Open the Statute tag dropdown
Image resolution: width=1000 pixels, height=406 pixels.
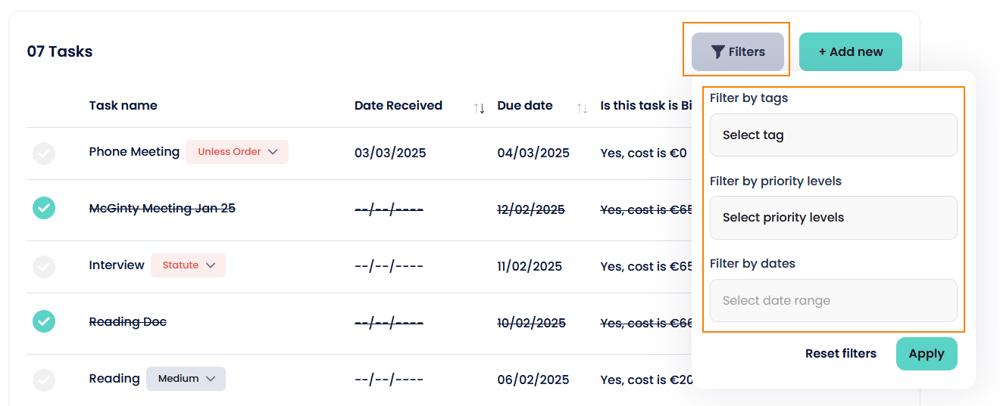188,265
